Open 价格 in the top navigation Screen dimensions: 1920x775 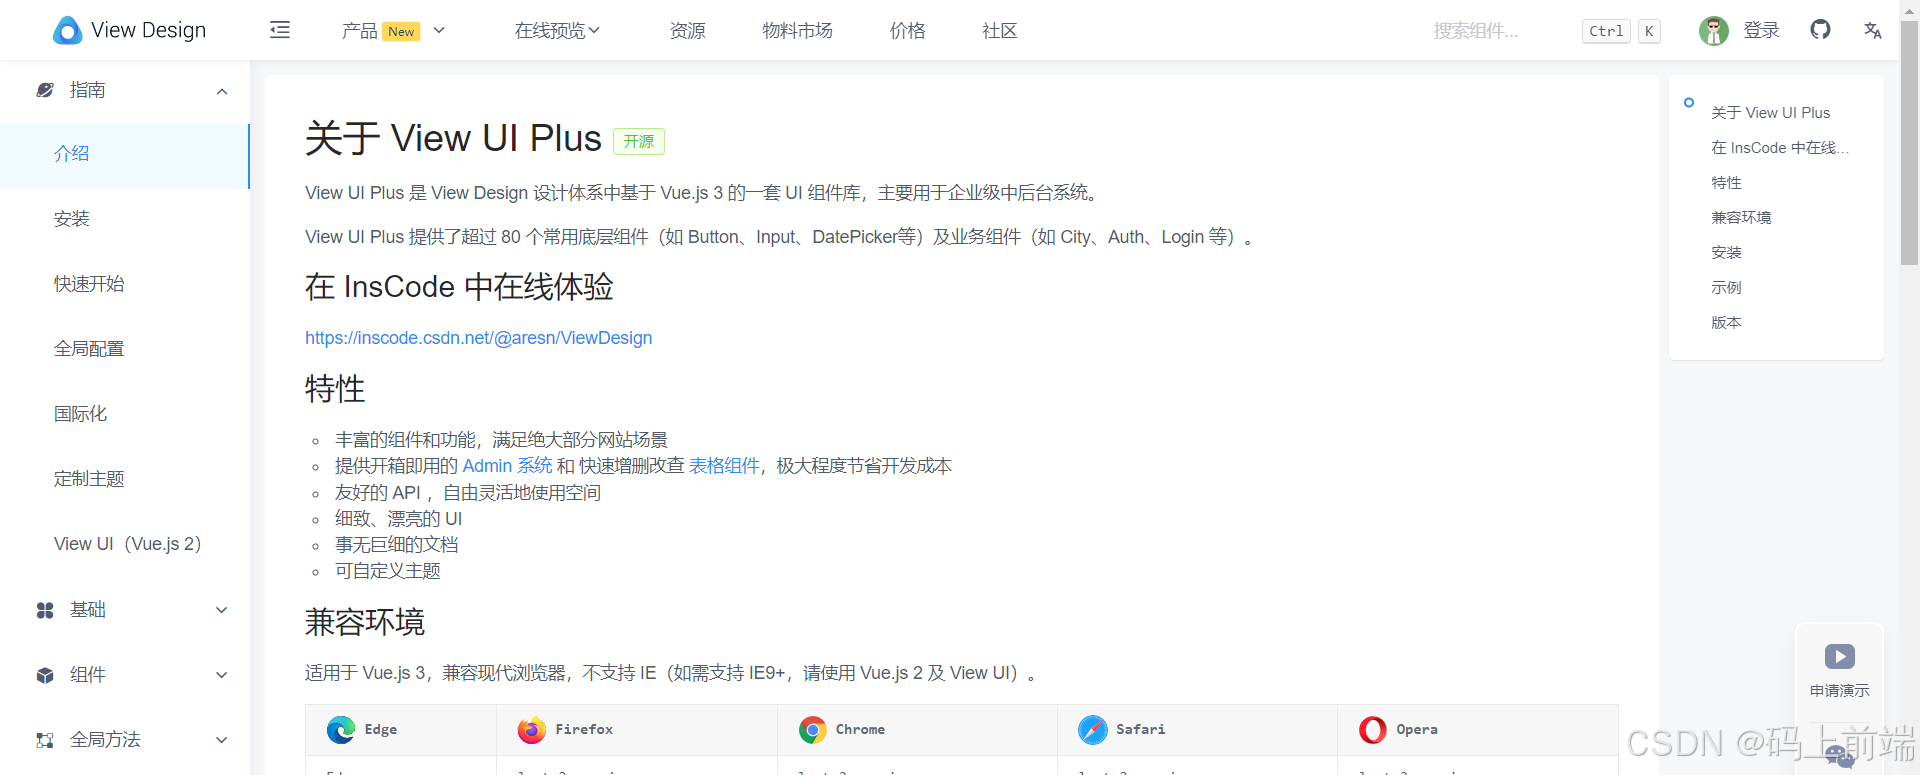(908, 31)
